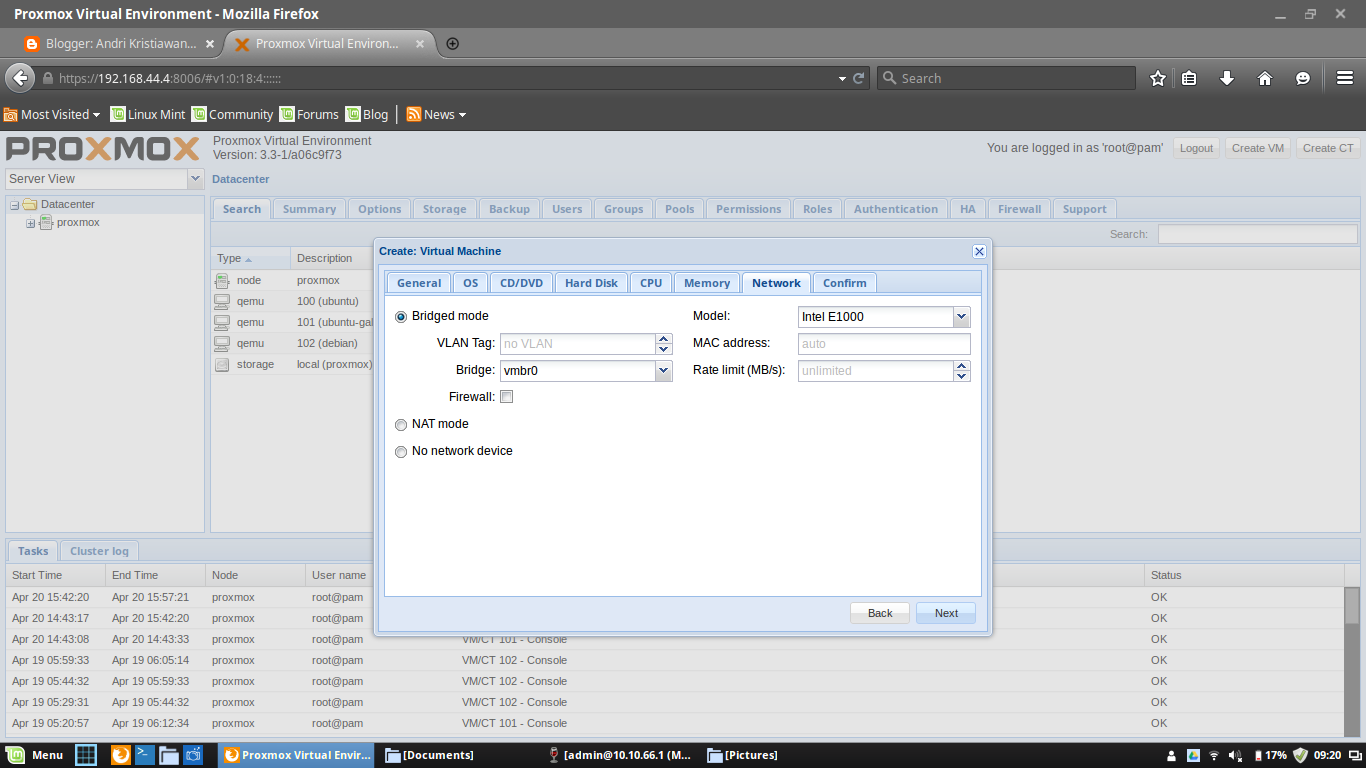Open the bookmarks list icon
Image resolution: width=1366 pixels, height=768 pixels.
tap(1189, 78)
